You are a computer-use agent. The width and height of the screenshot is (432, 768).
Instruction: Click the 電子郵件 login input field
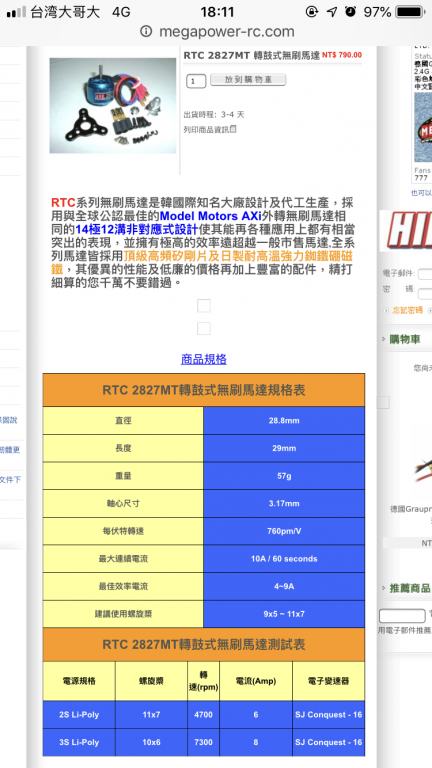425,274
